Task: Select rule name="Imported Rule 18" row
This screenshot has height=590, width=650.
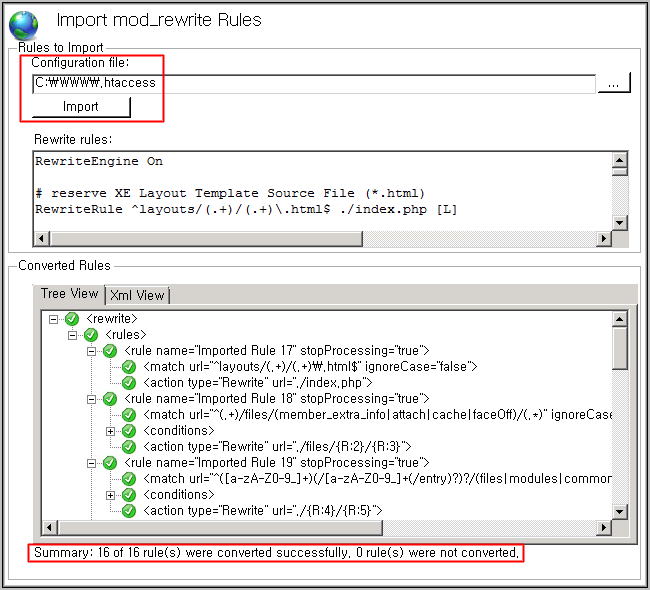Action: coord(276,399)
